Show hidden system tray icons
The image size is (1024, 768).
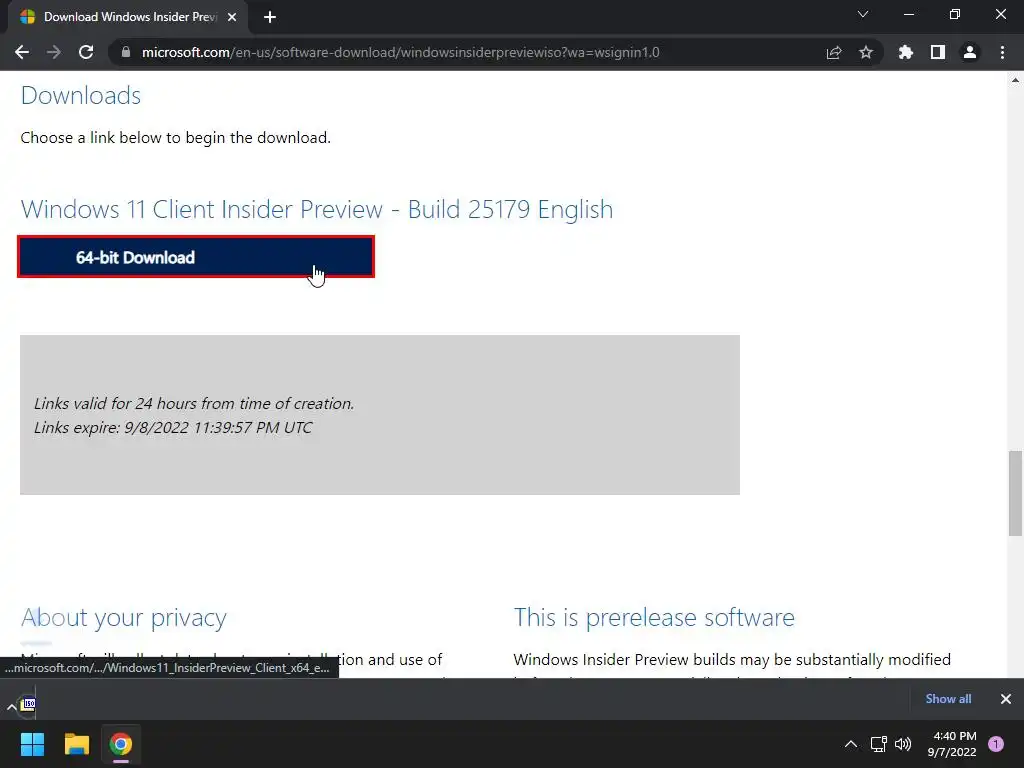coord(850,744)
